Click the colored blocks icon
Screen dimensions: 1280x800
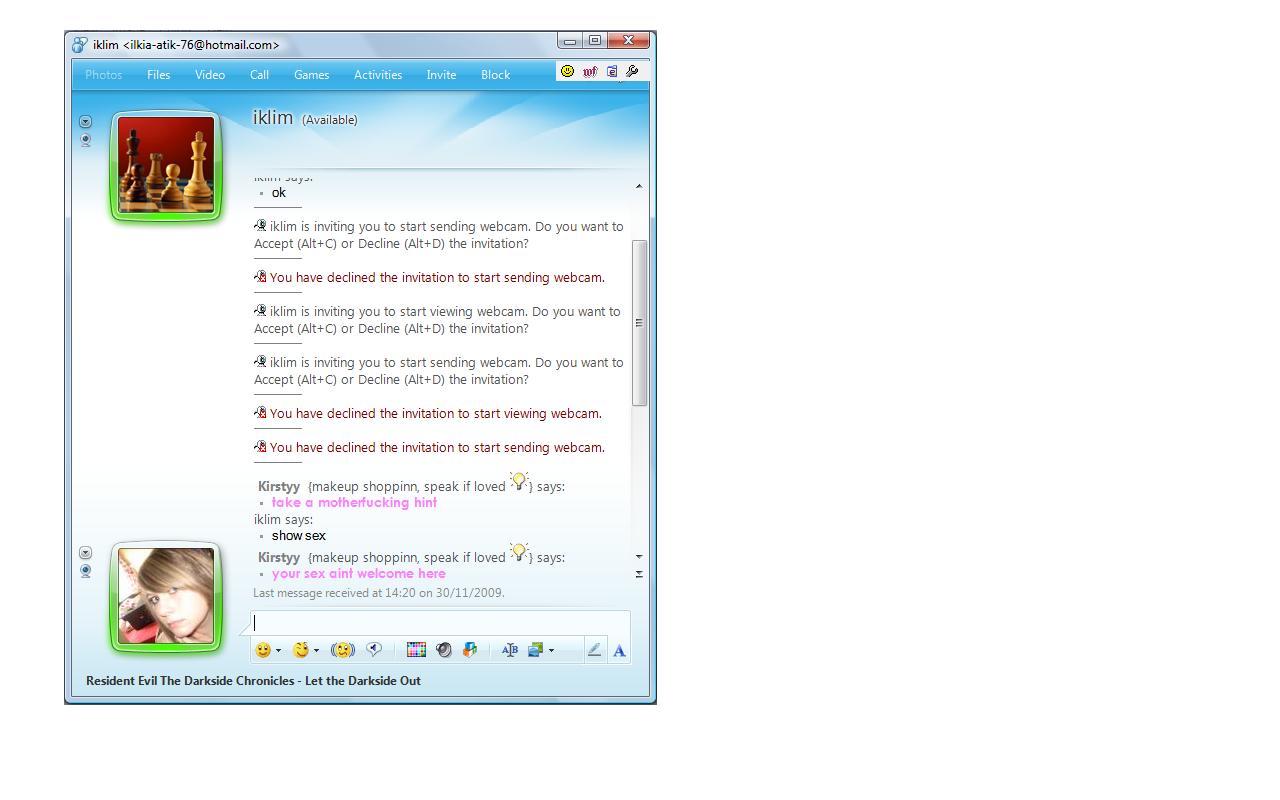(470, 650)
